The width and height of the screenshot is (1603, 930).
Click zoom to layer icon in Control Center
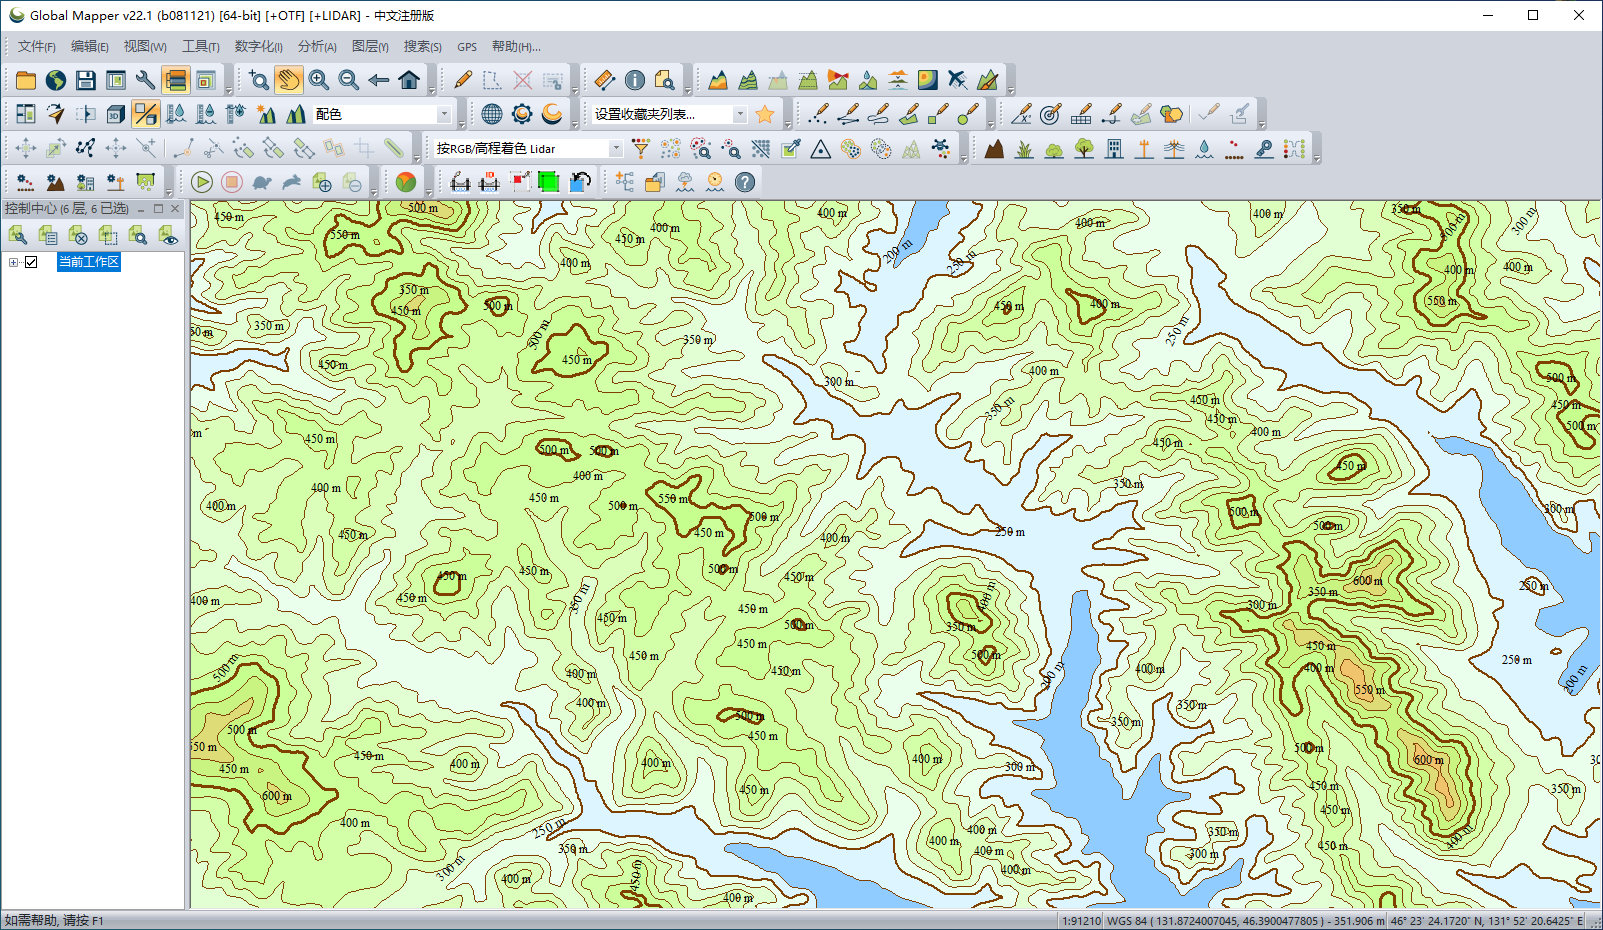pos(138,236)
